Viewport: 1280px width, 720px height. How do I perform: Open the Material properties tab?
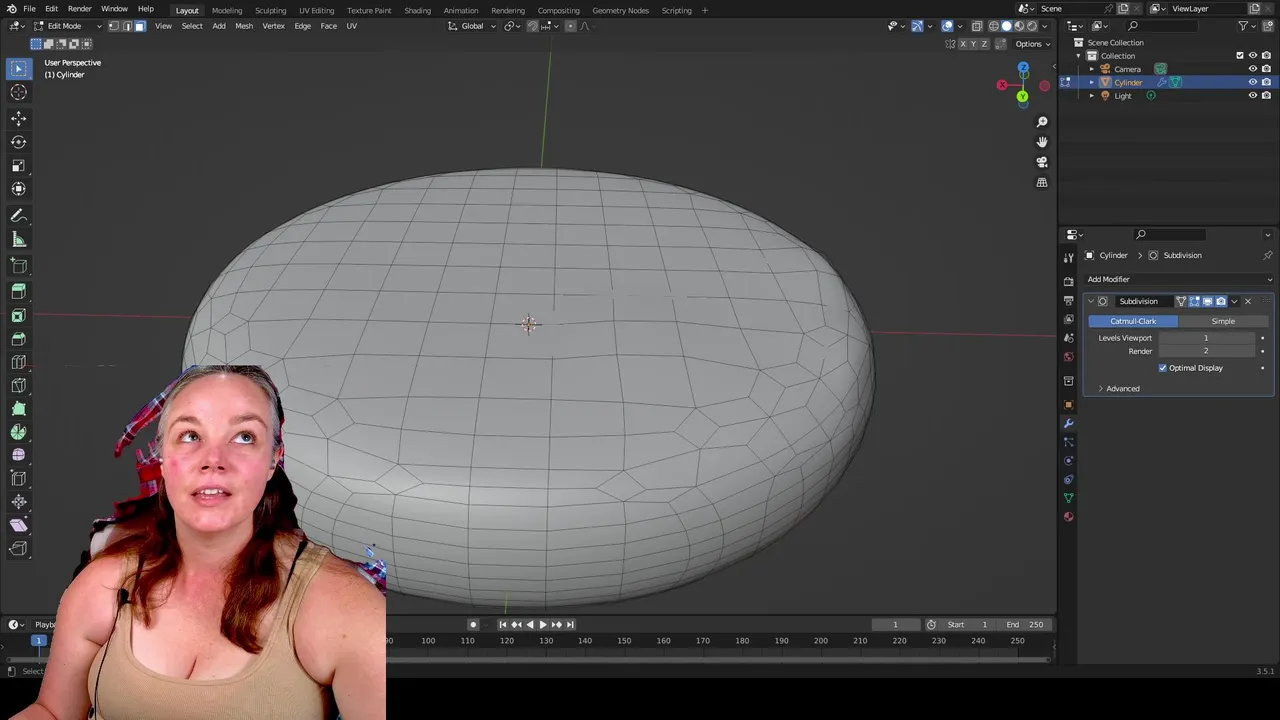[1068, 517]
